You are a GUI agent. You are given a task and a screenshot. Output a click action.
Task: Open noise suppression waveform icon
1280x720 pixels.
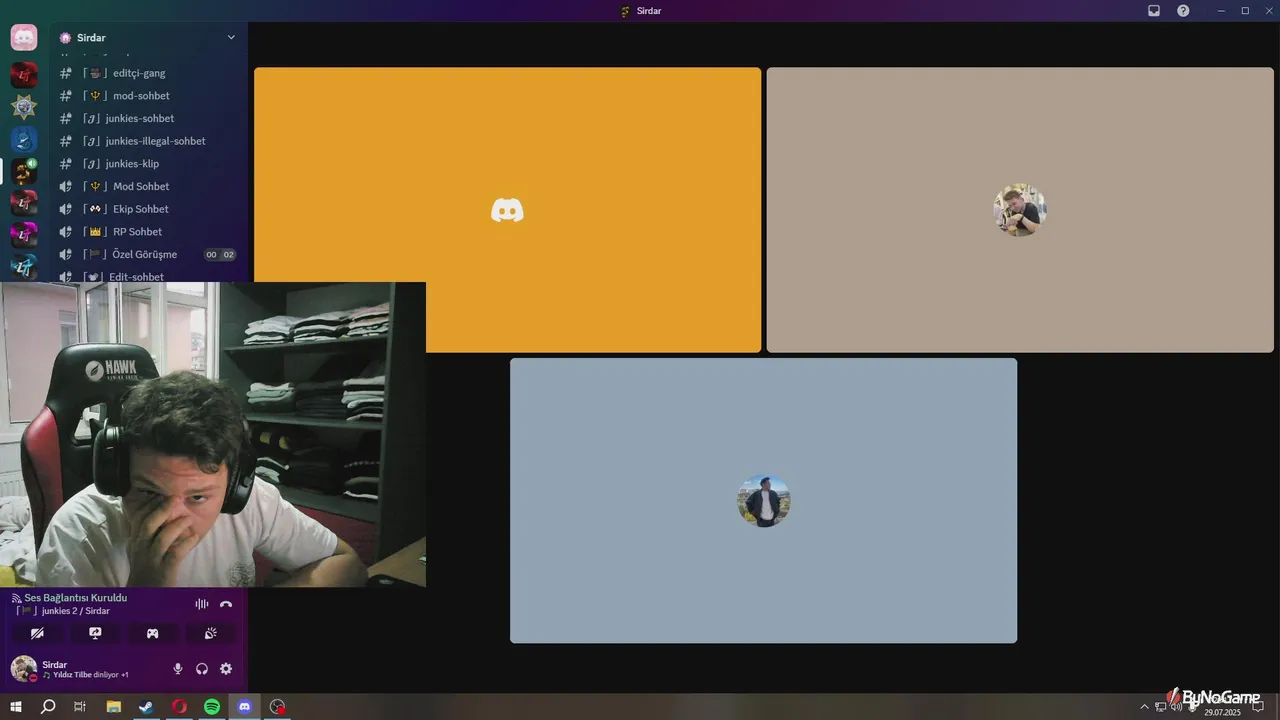(202, 604)
